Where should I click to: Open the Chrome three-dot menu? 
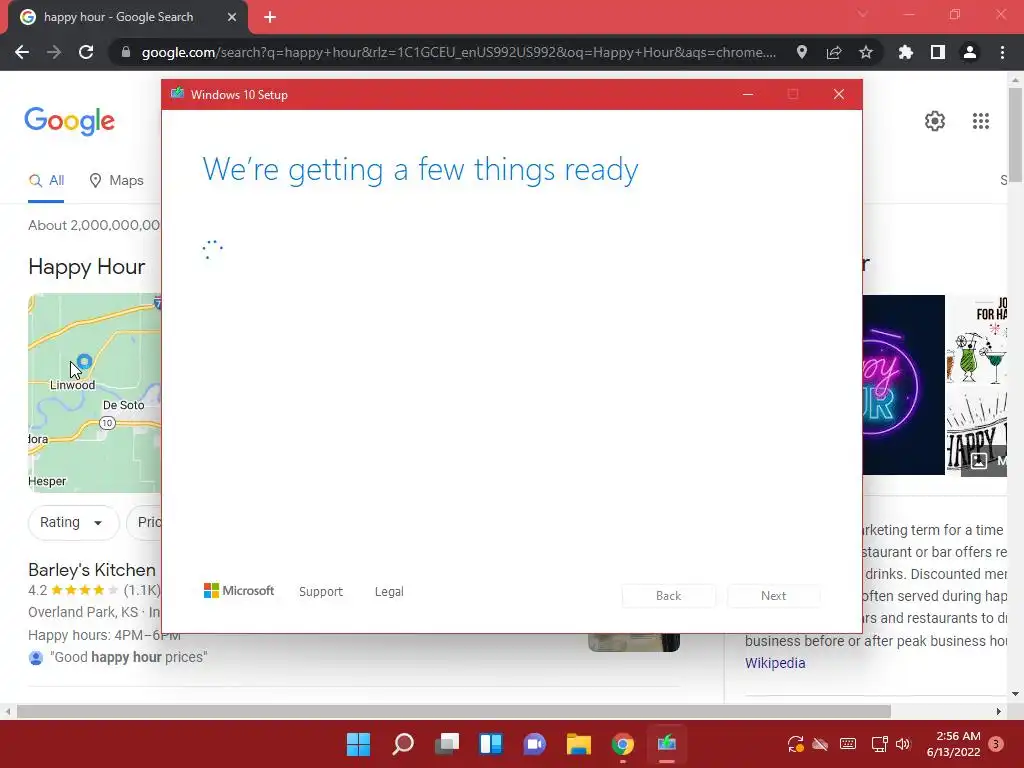[x=1002, y=52]
